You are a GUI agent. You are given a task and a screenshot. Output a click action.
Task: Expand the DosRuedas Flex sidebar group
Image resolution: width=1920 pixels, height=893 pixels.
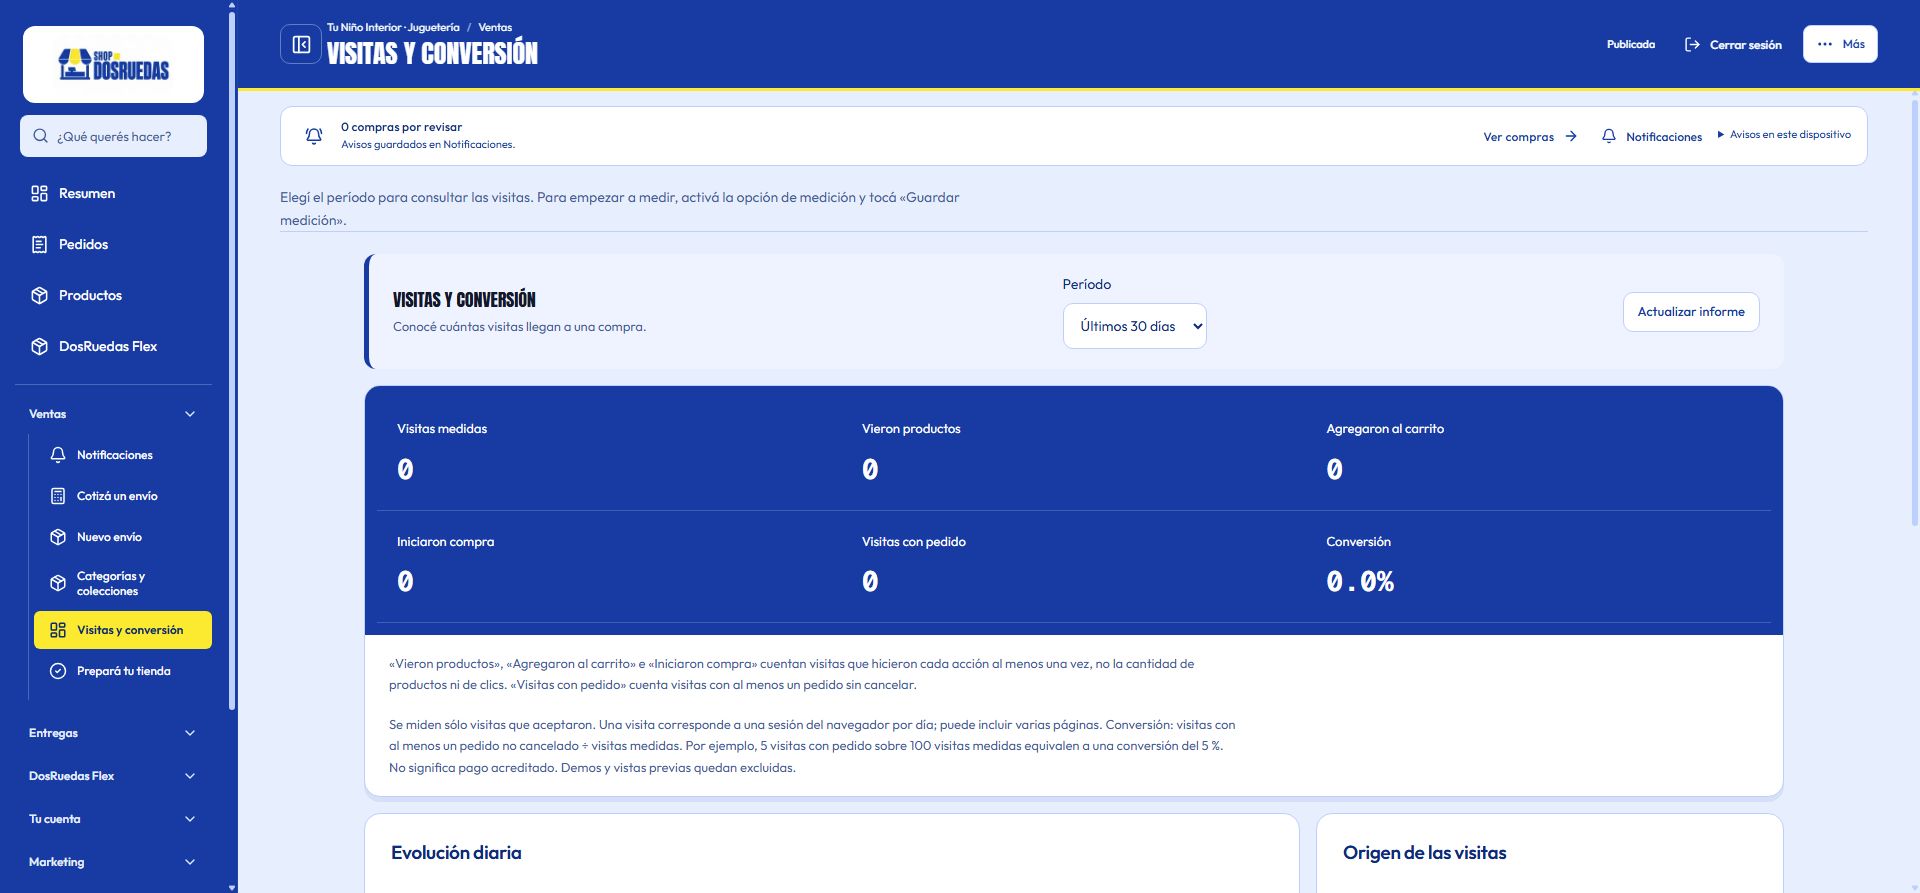pos(113,776)
